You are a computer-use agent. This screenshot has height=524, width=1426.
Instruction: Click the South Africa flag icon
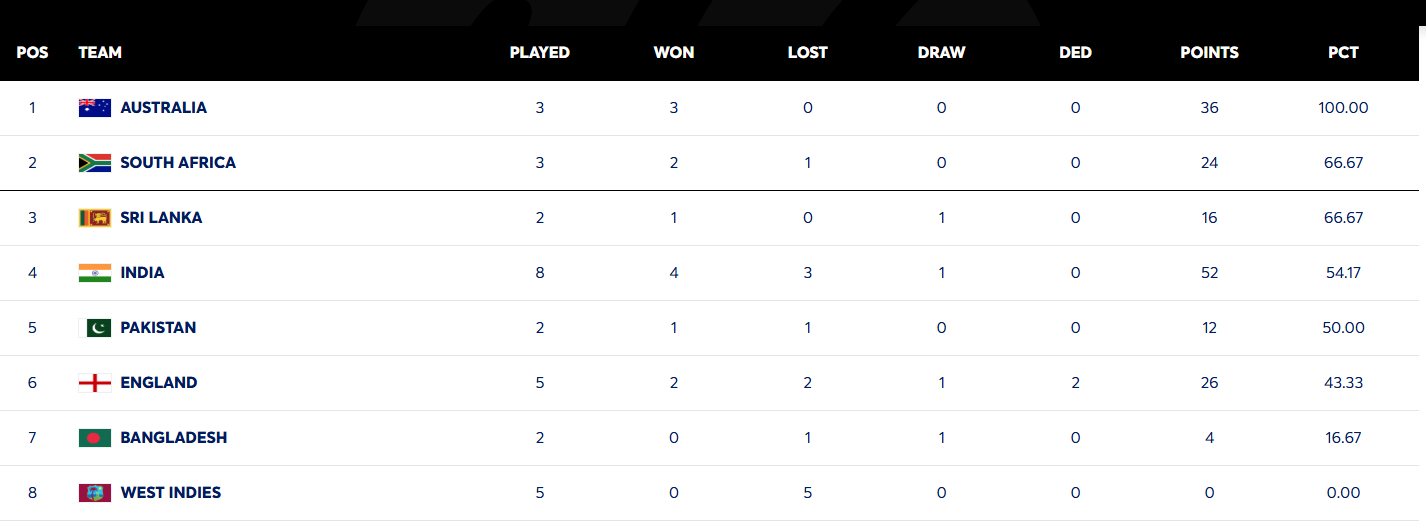95,163
